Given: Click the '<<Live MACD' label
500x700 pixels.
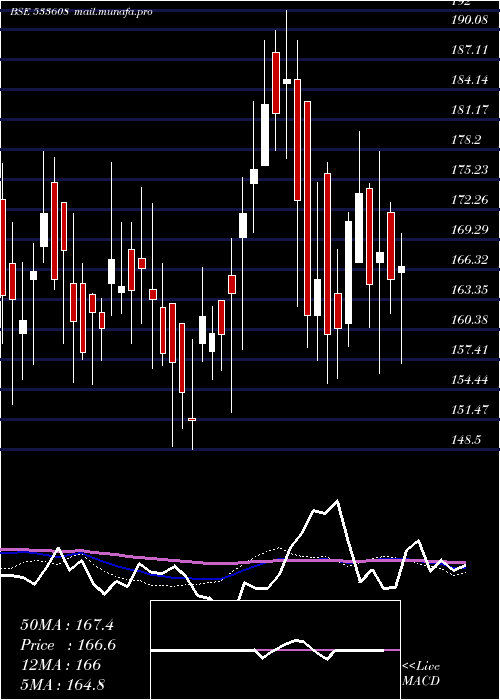Looking at the screenshot, I should [x=421, y=674].
